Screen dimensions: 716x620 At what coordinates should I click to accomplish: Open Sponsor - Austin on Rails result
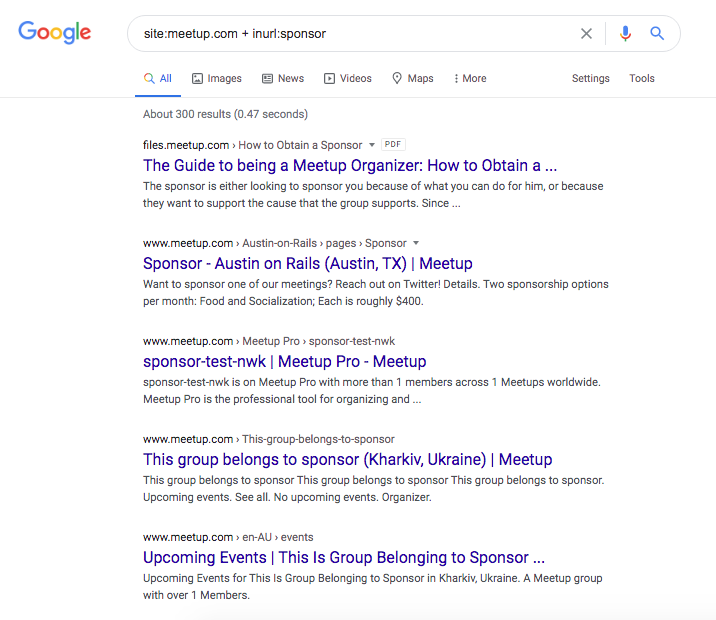tap(307, 263)
